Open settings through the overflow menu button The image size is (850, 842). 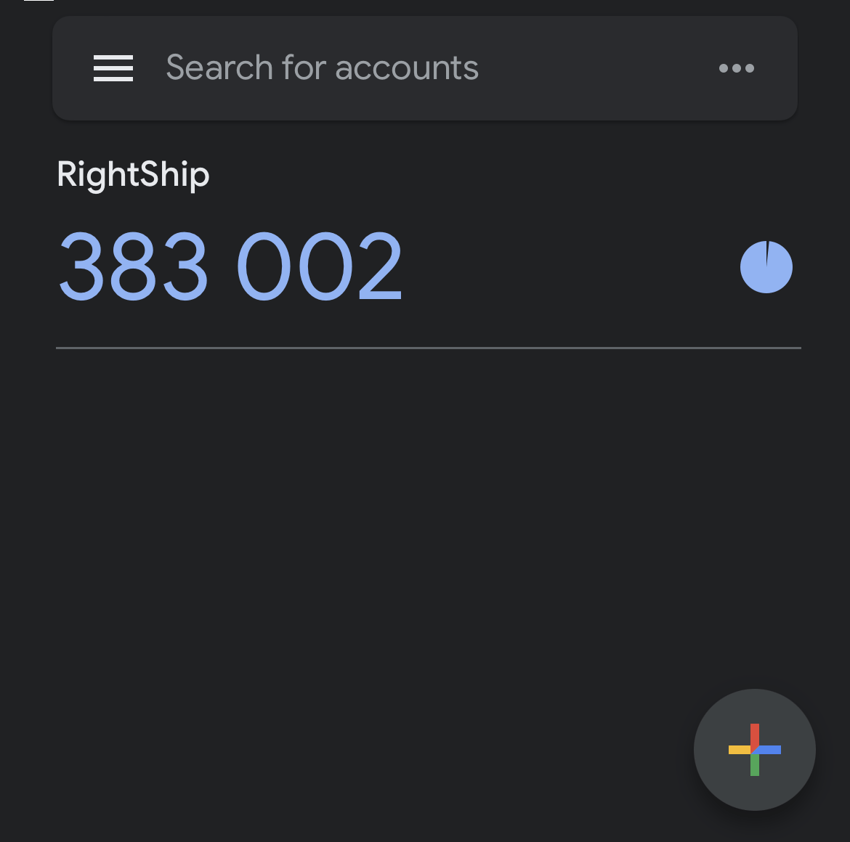(x=737, y=68)
